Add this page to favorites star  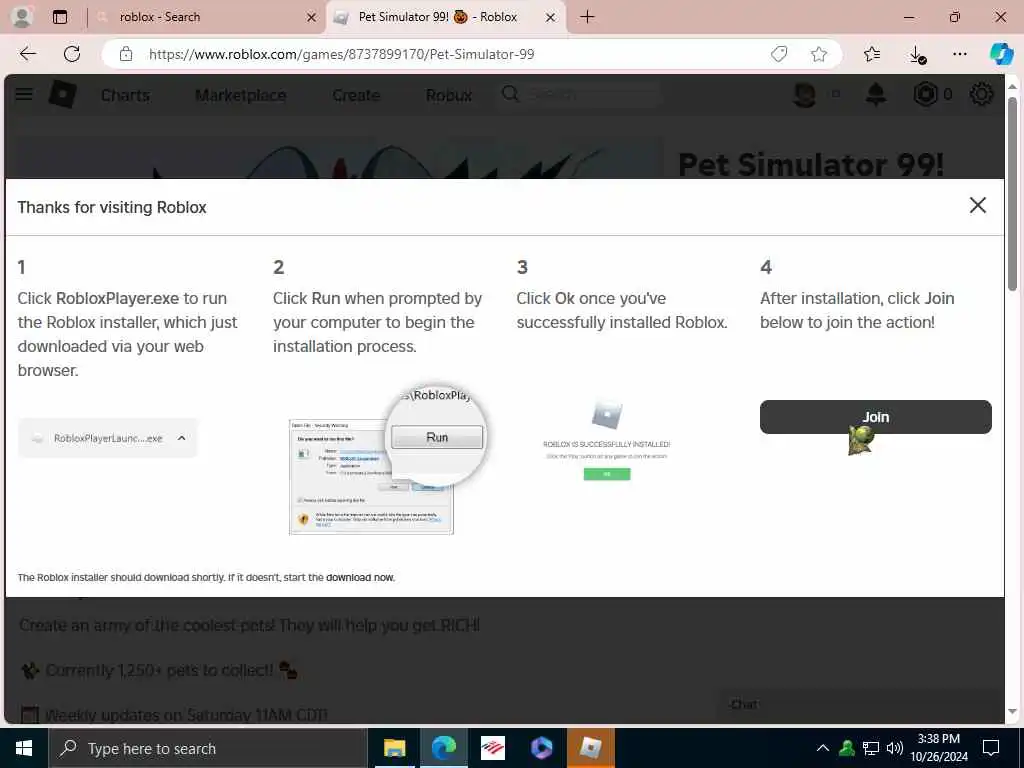tap(819, 54)
